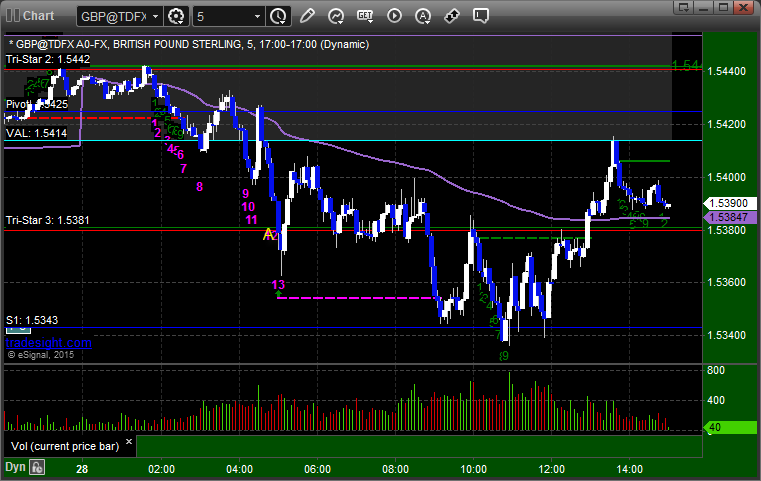Click the S1: 1.5343 label
The height and width of the screenshot is (481, 761).
point(32,320)
